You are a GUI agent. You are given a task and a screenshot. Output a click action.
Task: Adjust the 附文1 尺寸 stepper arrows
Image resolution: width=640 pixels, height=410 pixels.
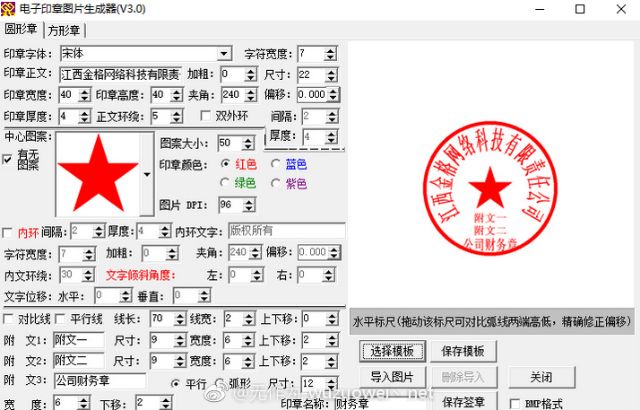[180, 340]
